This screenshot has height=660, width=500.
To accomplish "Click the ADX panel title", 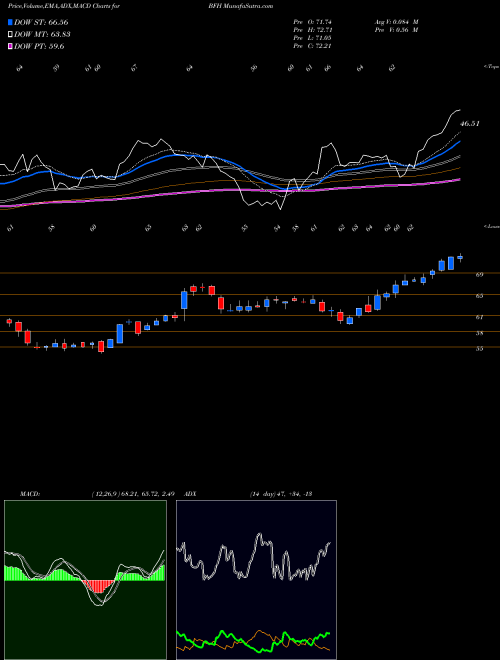I will click(191, 494).
